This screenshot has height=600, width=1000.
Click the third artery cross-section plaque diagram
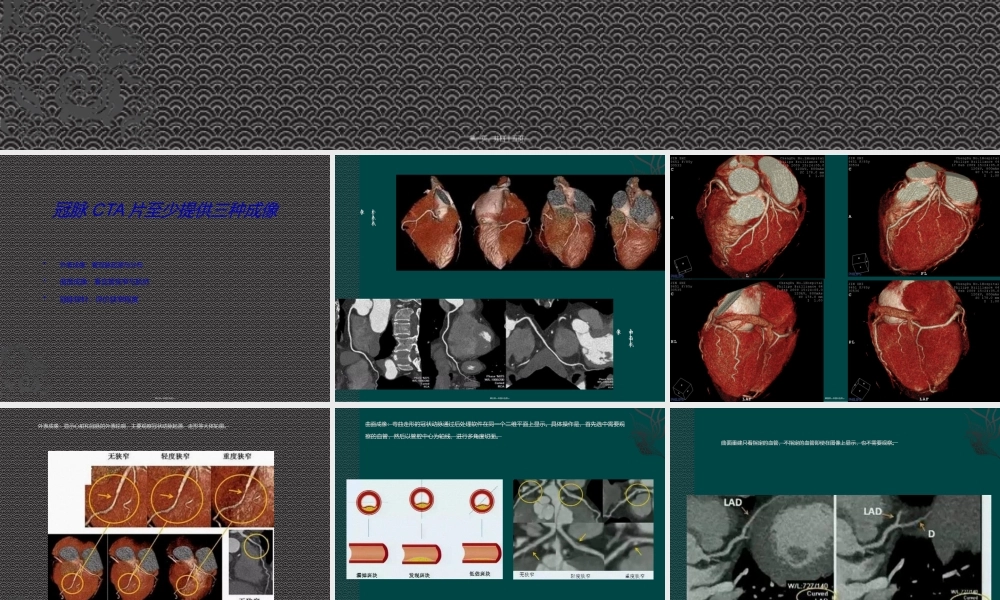pos(482,499)
